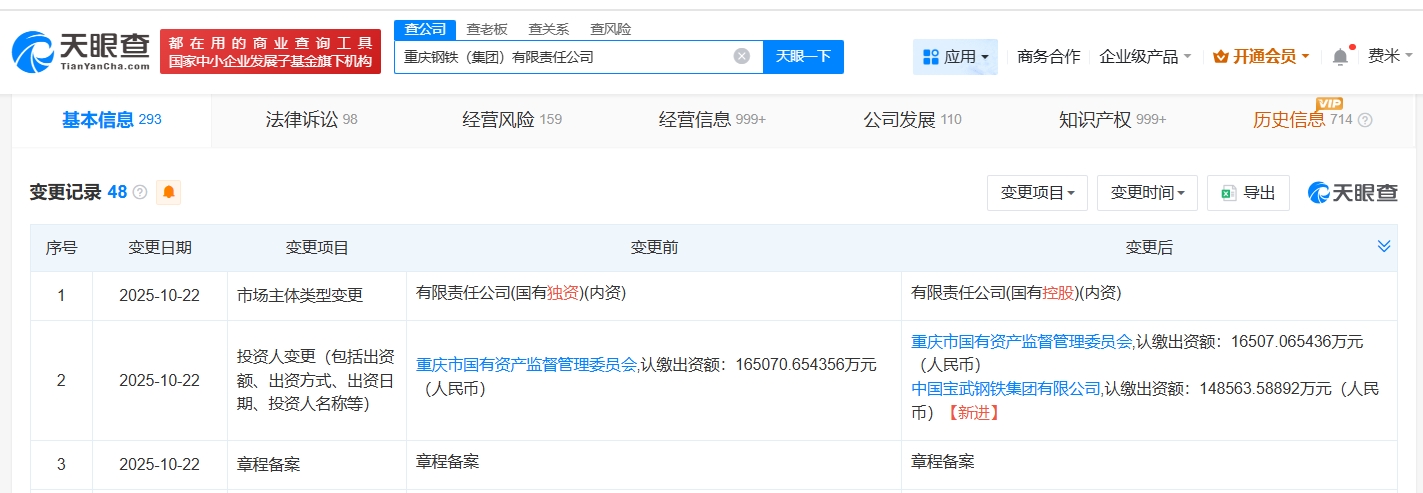Open 中国宝武钢铁集团有限公司 link

tap(1005, 388)
